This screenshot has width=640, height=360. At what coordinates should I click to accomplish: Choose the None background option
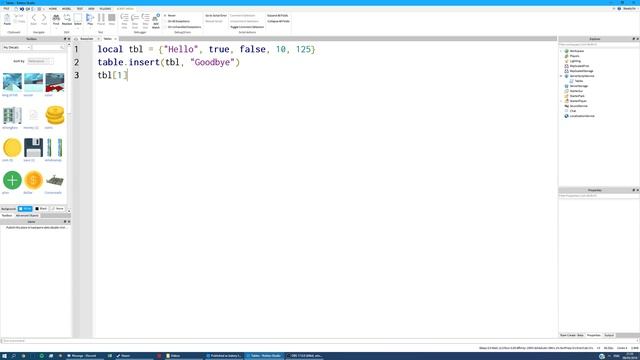pyautogui.click(x=57, y=209)
